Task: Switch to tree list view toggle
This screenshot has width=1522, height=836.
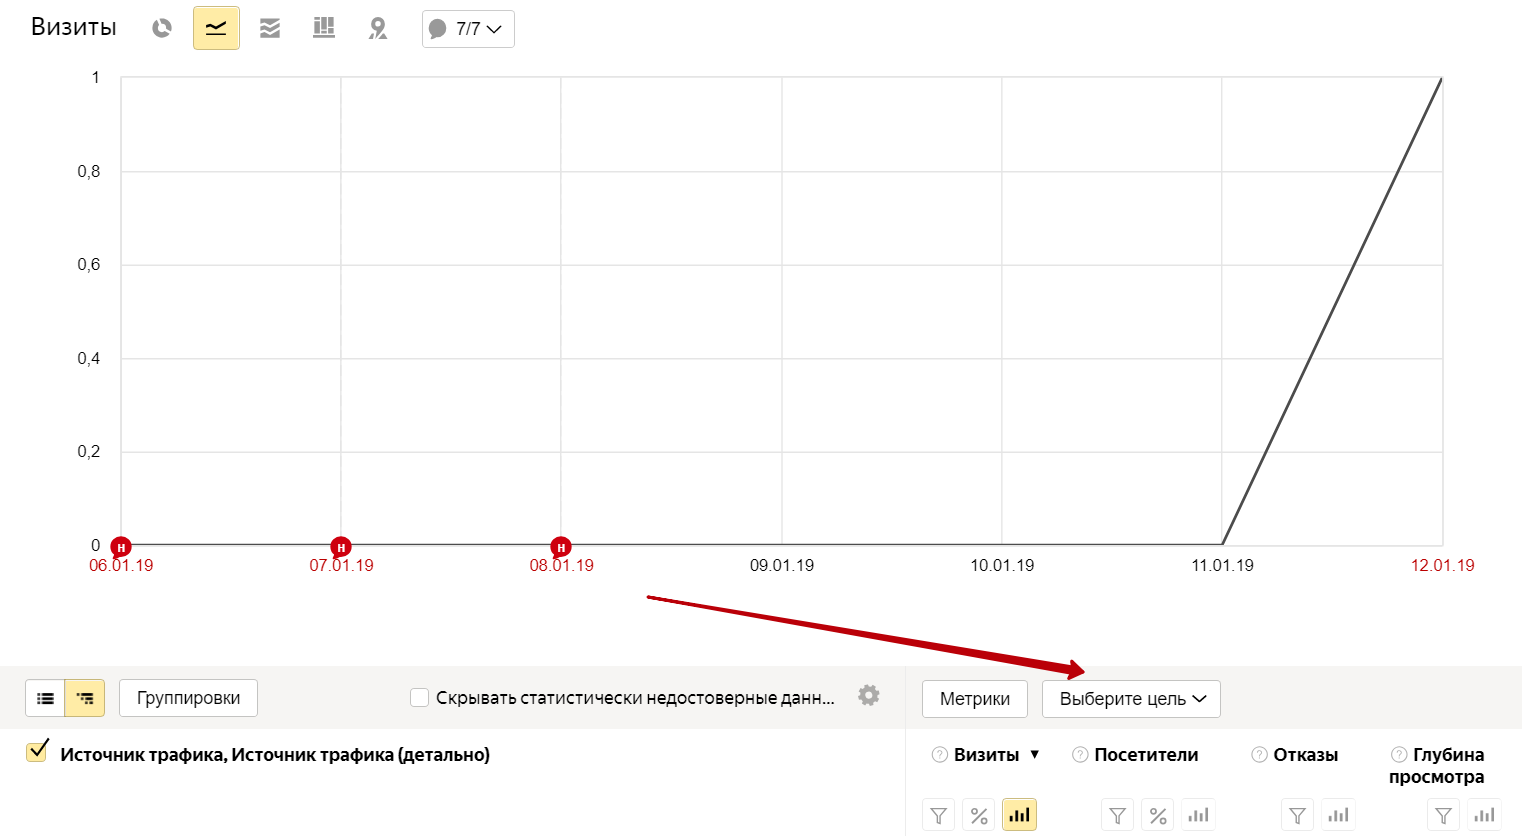Action: pyautogui.click(x=85, y=698)
